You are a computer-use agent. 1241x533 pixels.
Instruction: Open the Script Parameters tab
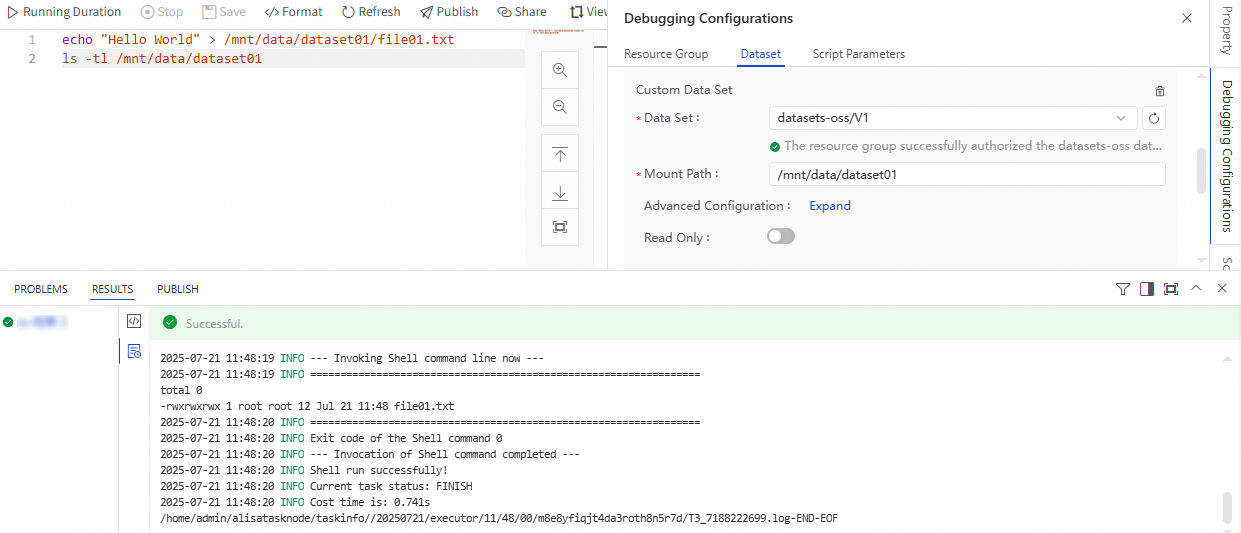coord(858,54)
